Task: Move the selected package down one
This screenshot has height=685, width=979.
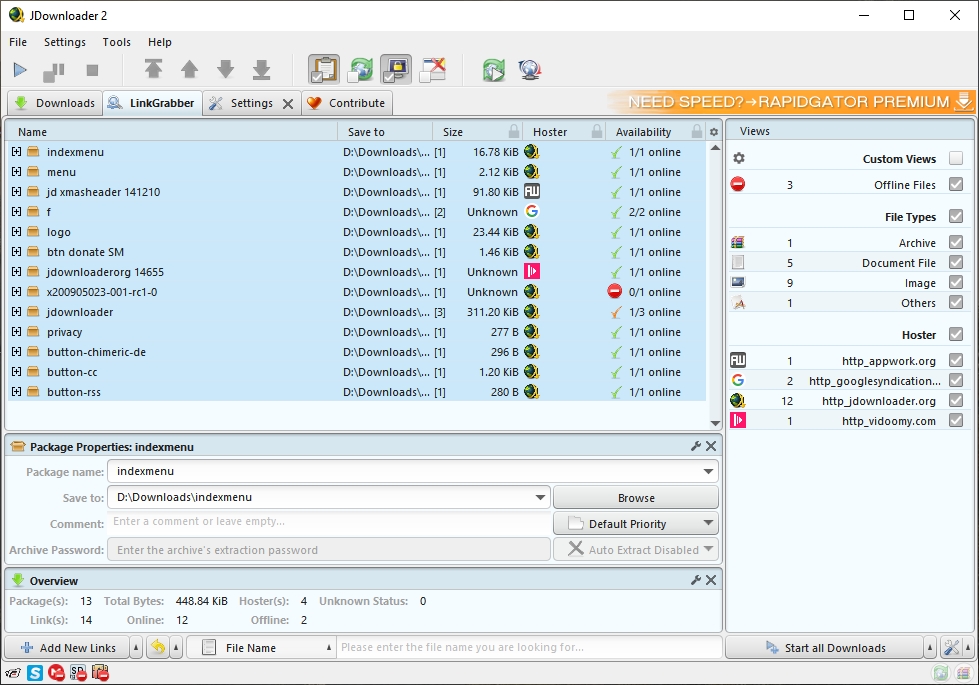Action: [225, 69]
